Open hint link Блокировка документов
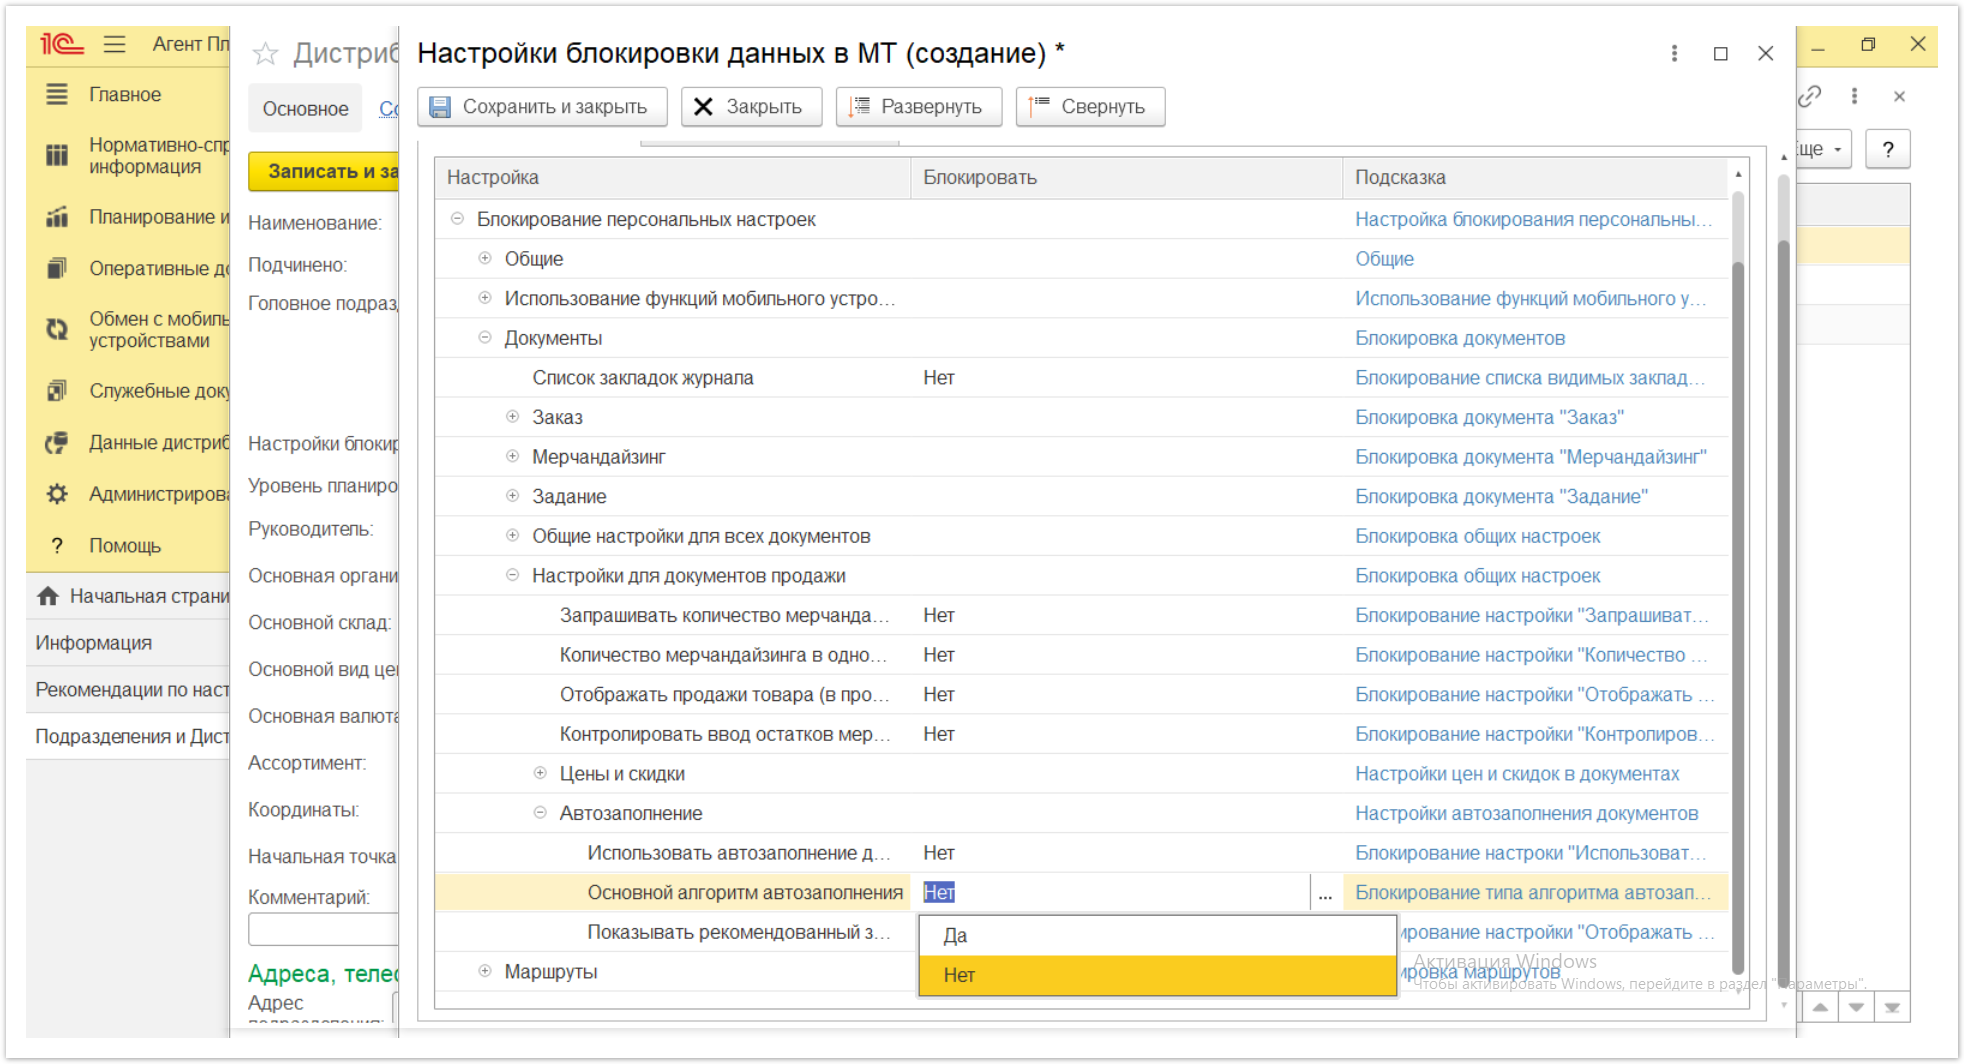The height and width of the screenshot is (1064, 1964). (1460, 338)
